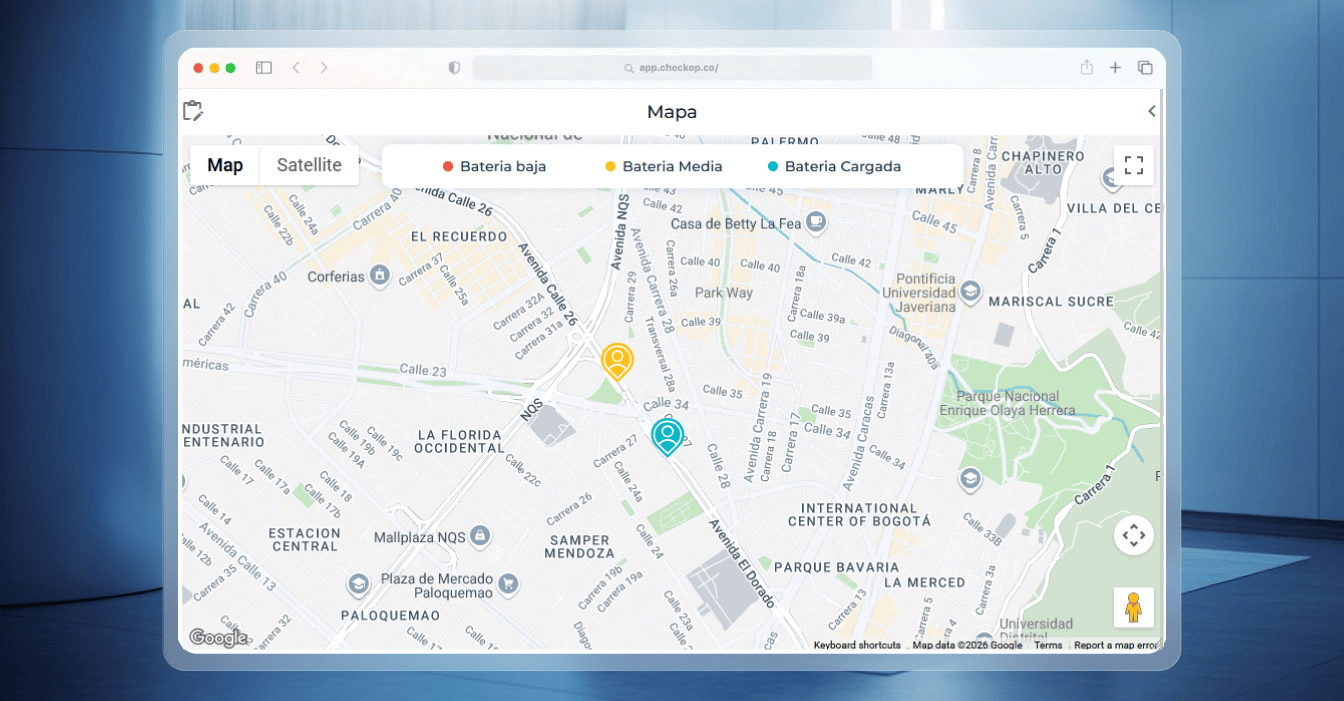Open the clipboard edit icon beside Mapa
The width and height of the screenshot is (1344, 701).
click(193, 111)
